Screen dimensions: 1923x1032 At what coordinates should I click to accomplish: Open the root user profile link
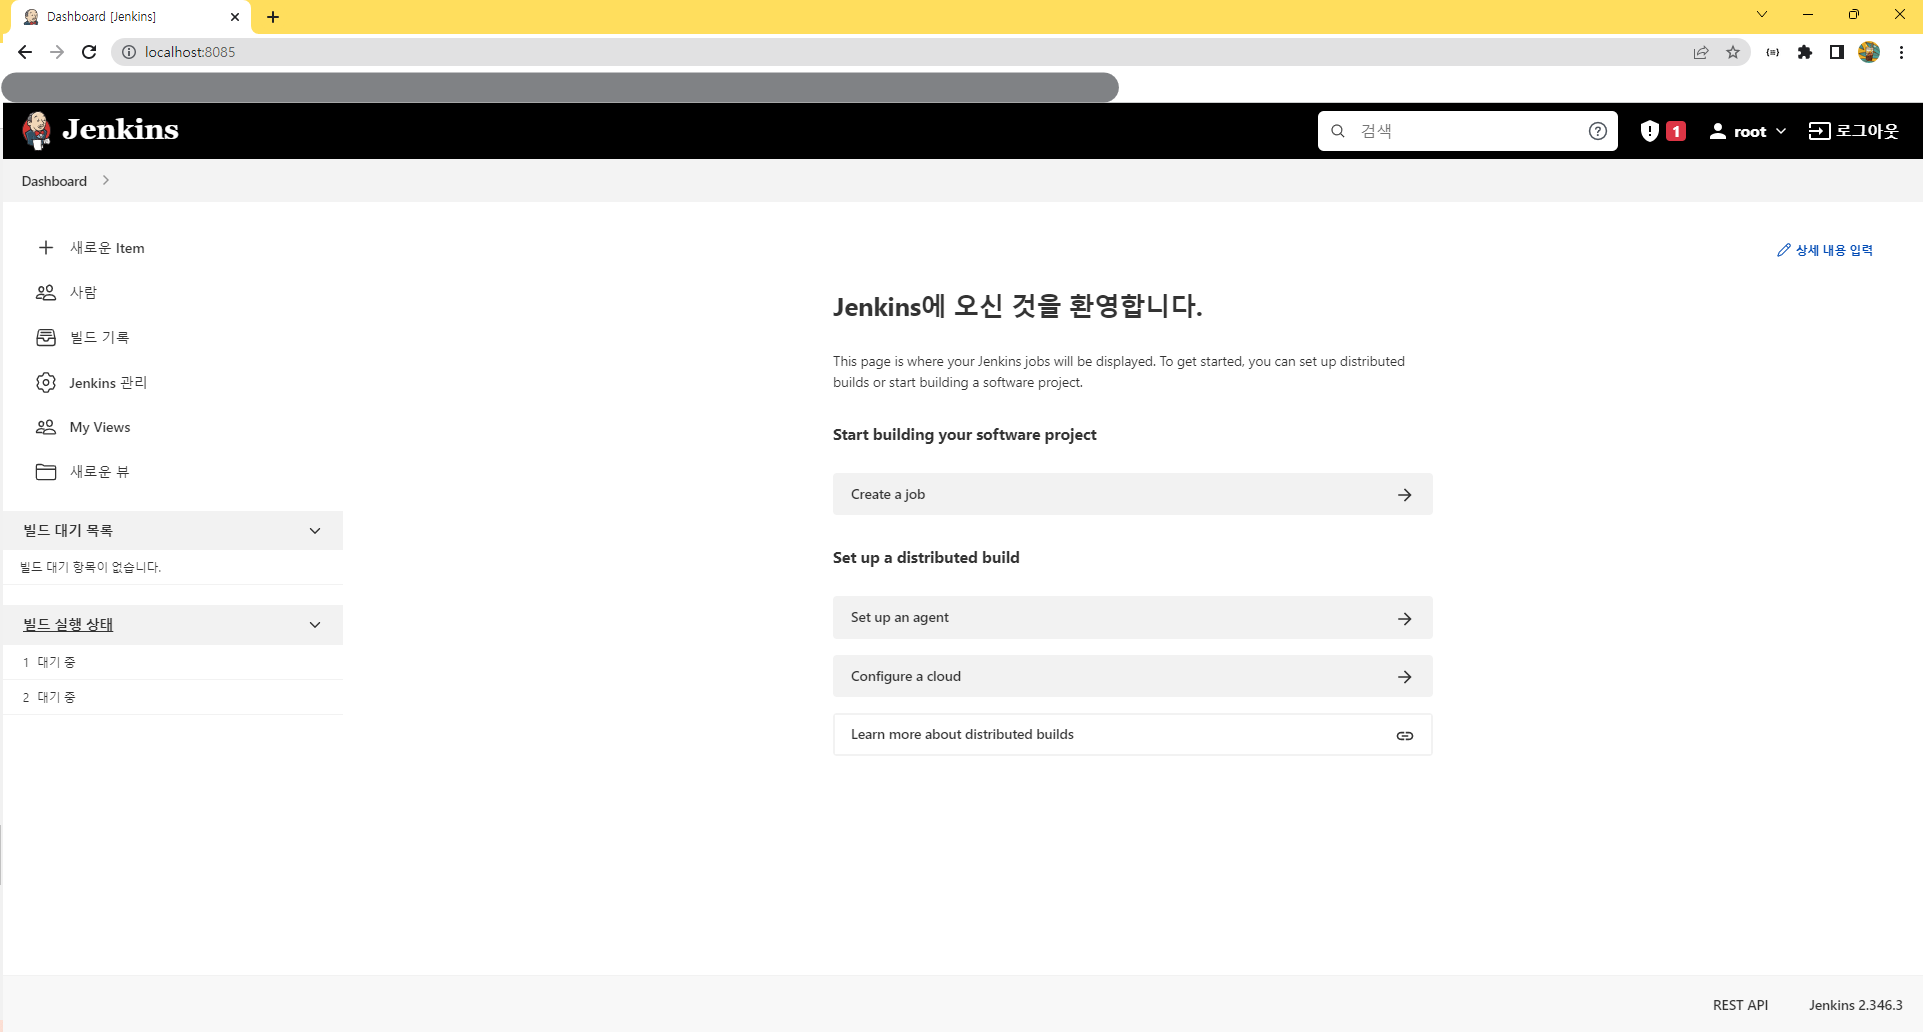[x=1738, y=131]
